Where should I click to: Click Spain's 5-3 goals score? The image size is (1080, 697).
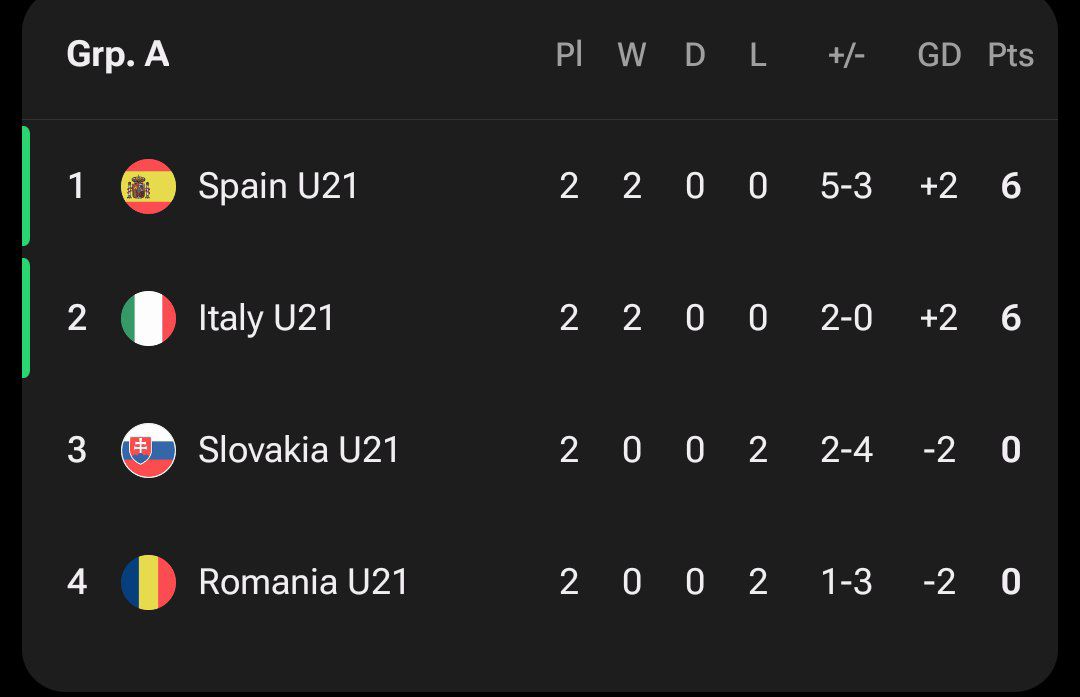tap(846, 186)
